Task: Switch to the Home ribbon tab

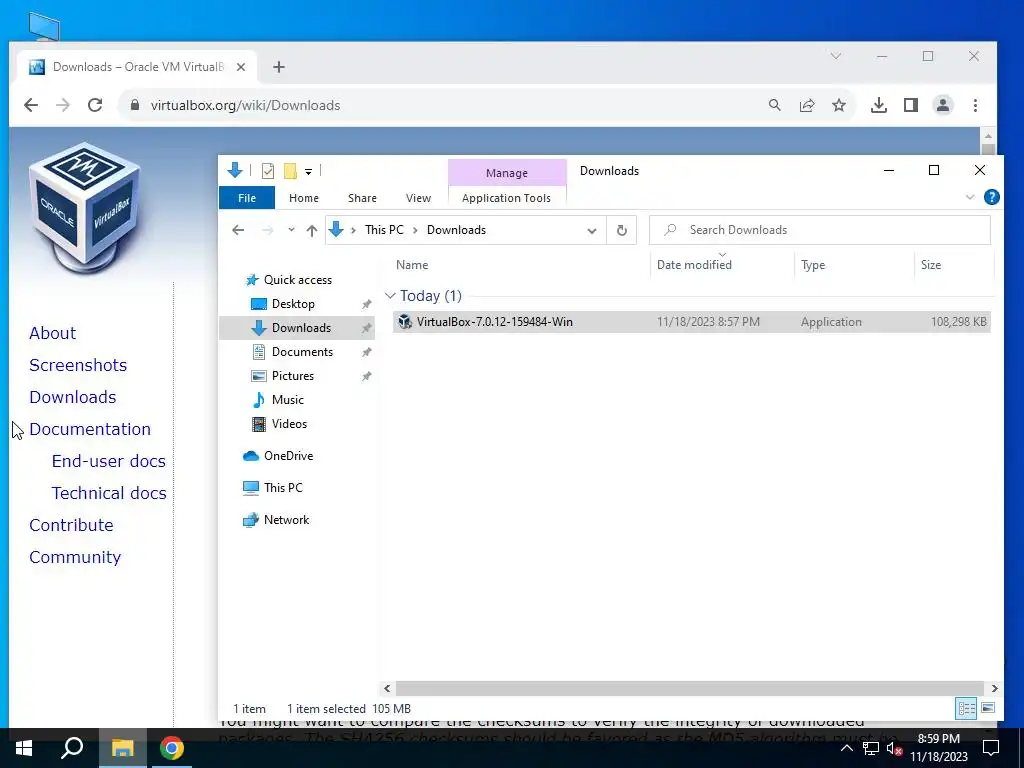Action: pyautogui.click(x=304, y=198)
